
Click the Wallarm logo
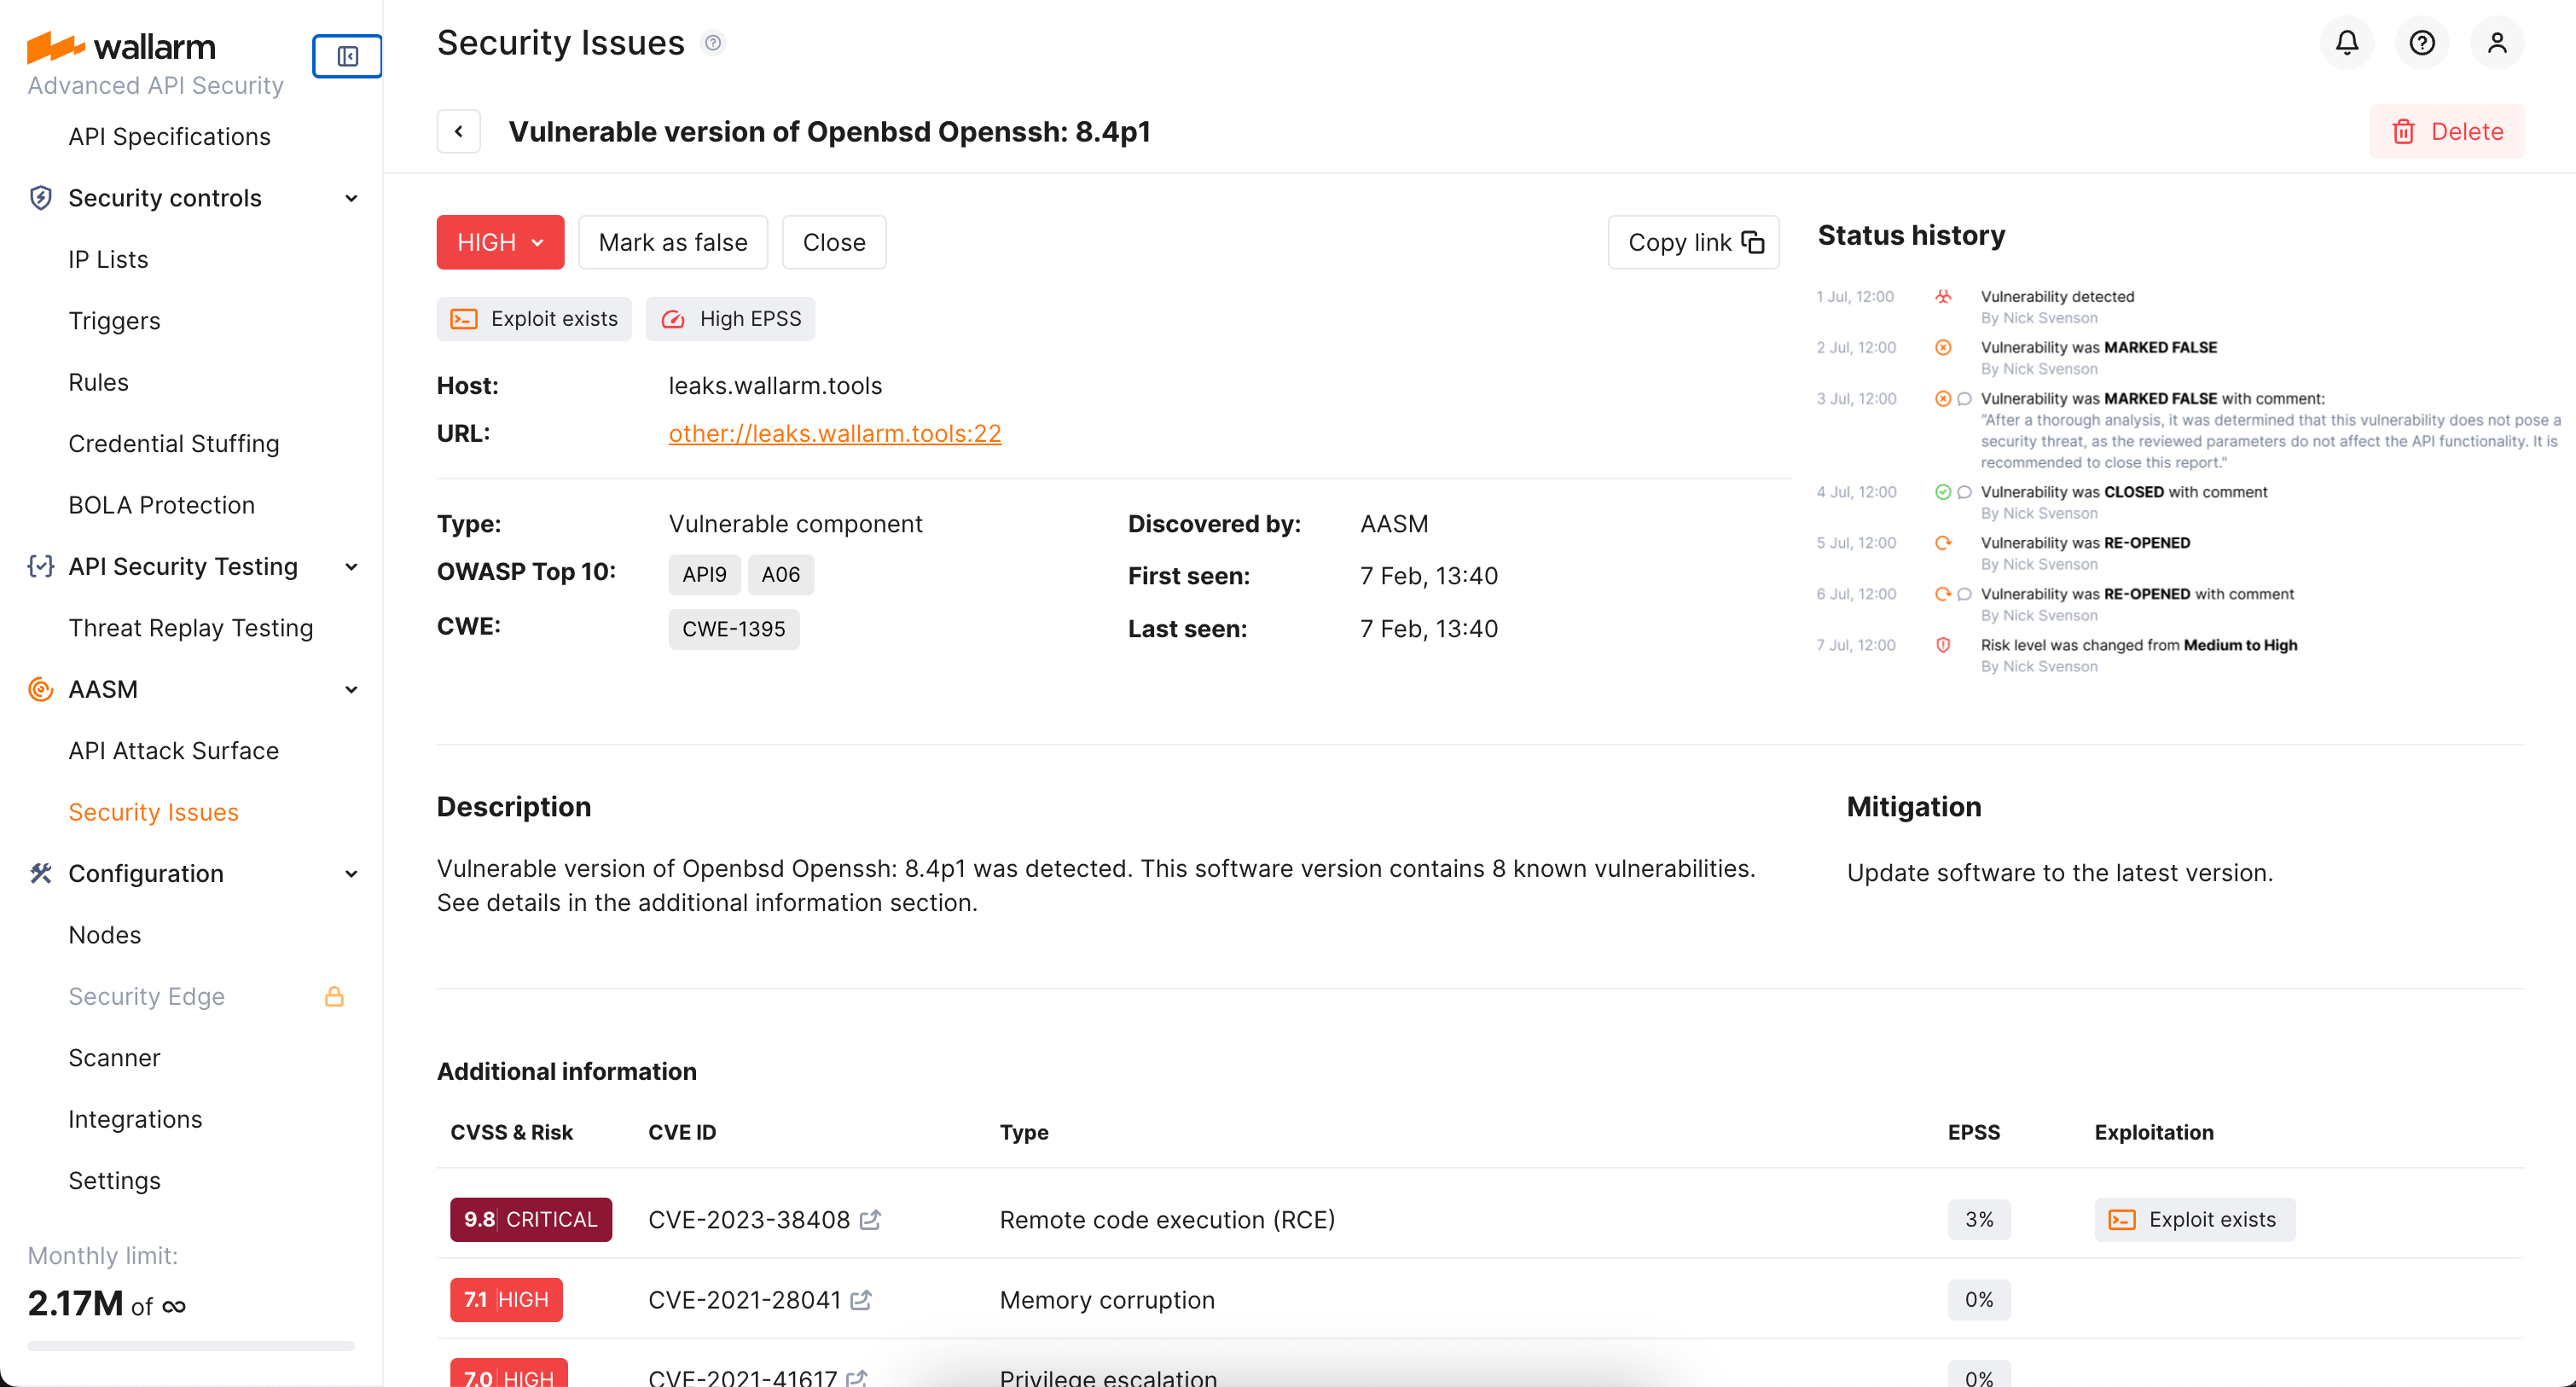[121, 46]
